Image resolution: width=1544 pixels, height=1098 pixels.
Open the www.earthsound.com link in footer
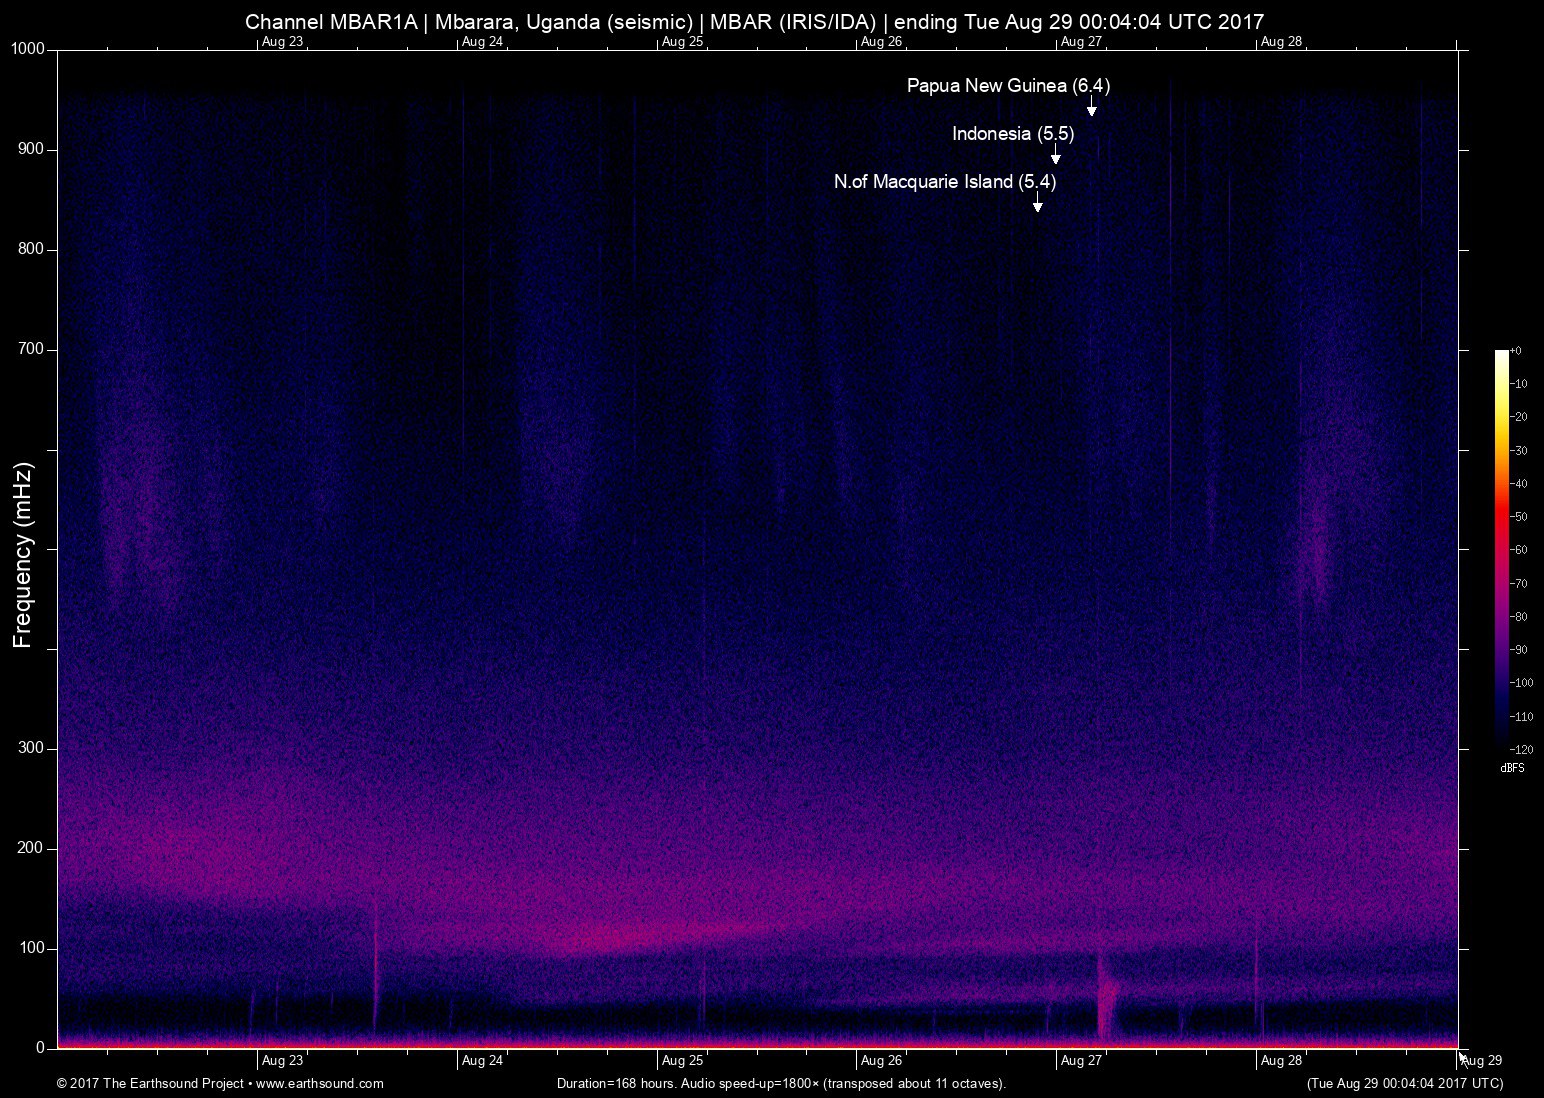(319, 1083)
